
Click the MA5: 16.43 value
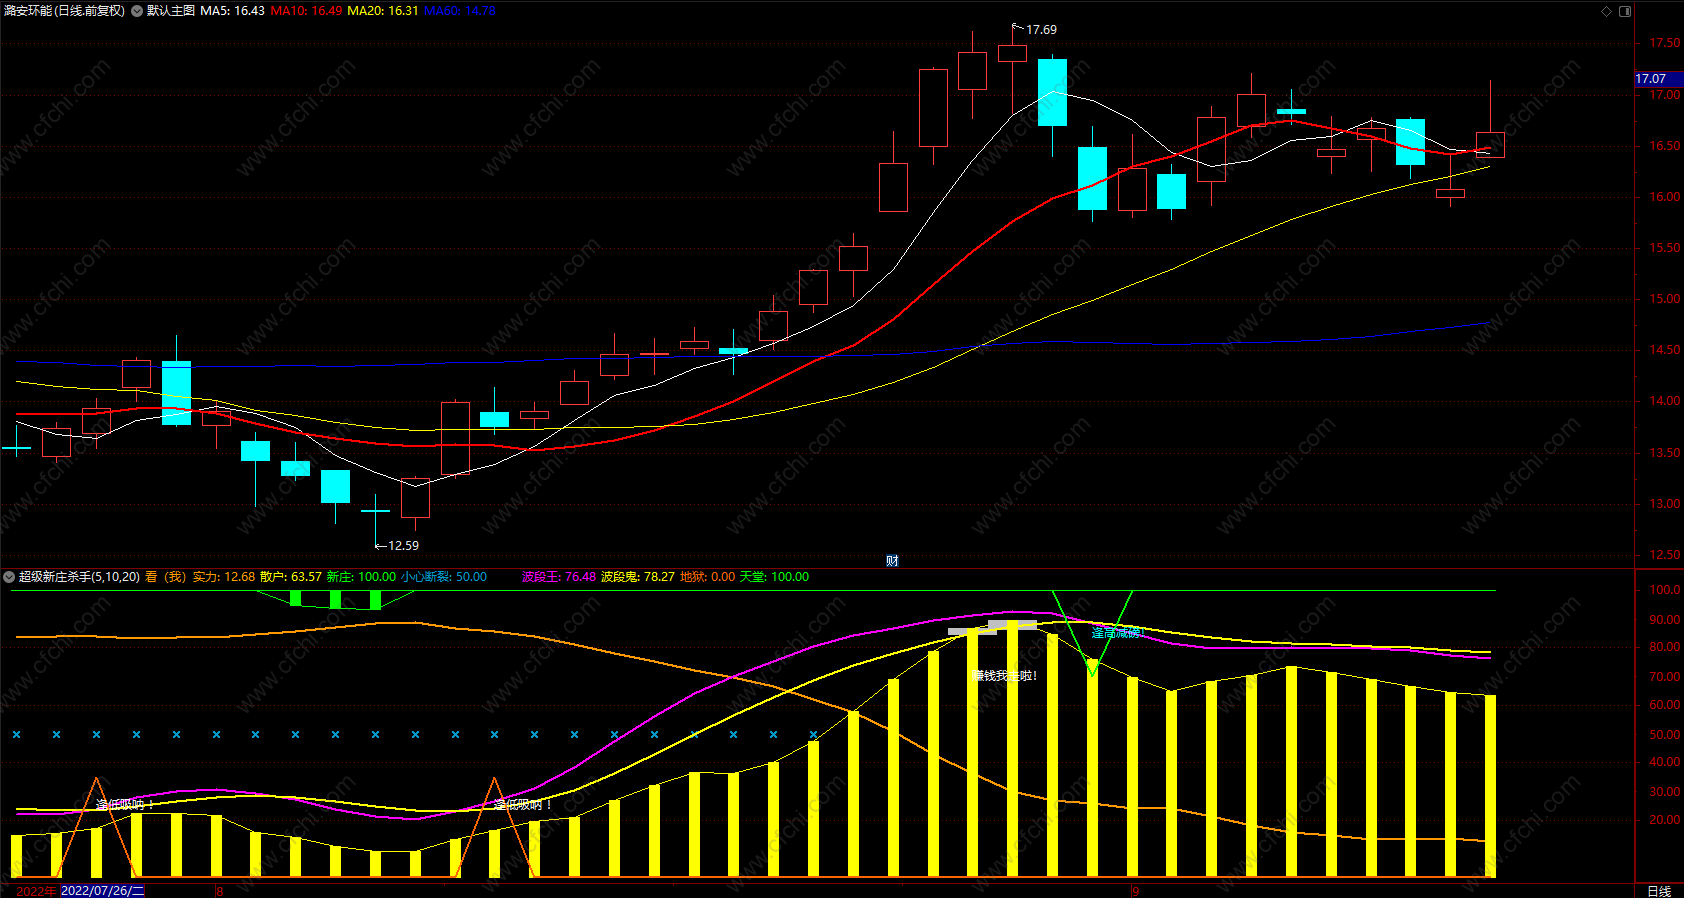pos(232,11)
